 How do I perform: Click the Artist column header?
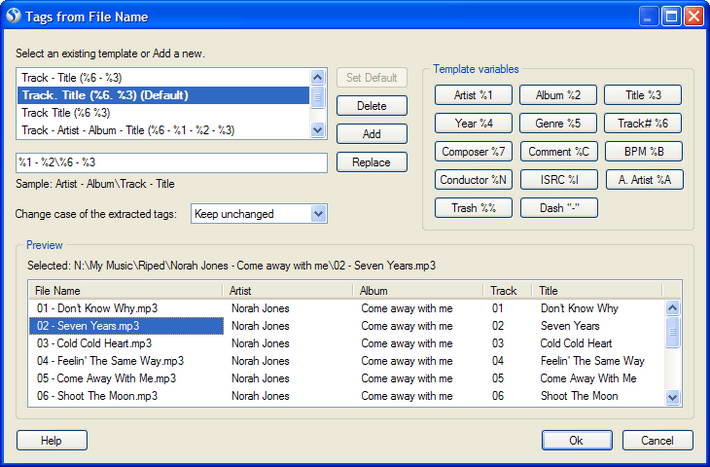point(288,290)
